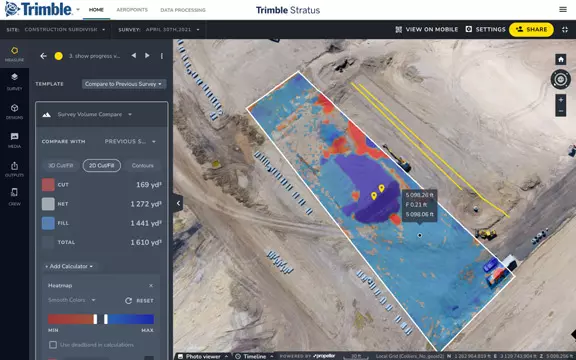Click the measurement name '3. show progress v...'
This screenshot has height=360, width=576.
[94, 56]
